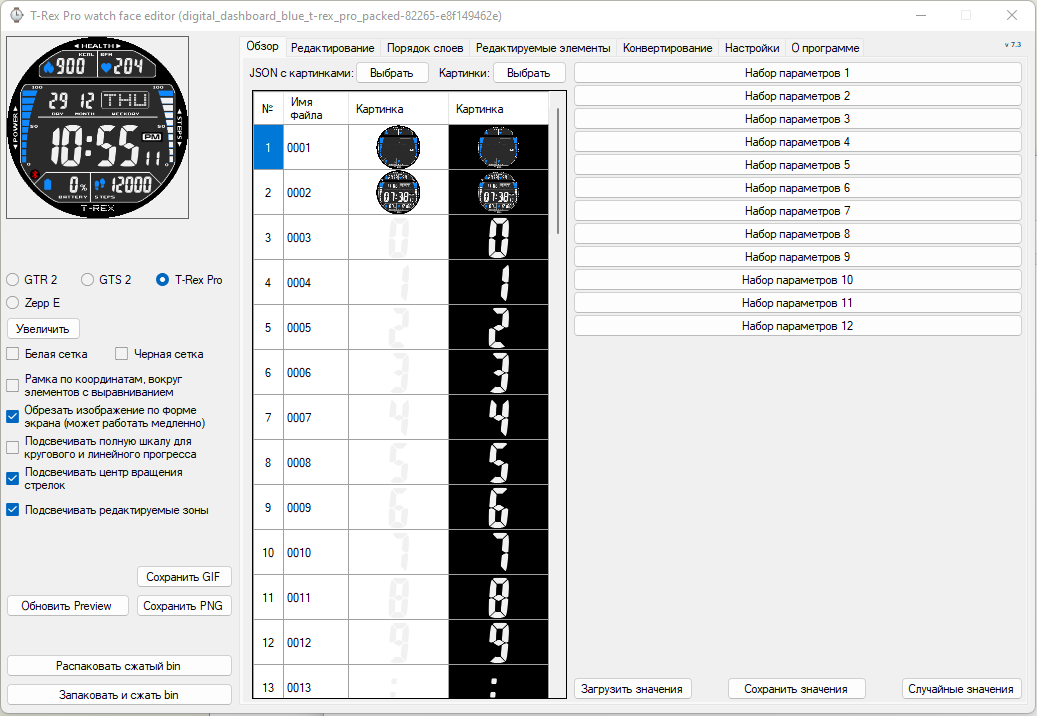Select the digit 0 image on black
This screenshot has width=1037, height=716.
[x=498, y=238]
